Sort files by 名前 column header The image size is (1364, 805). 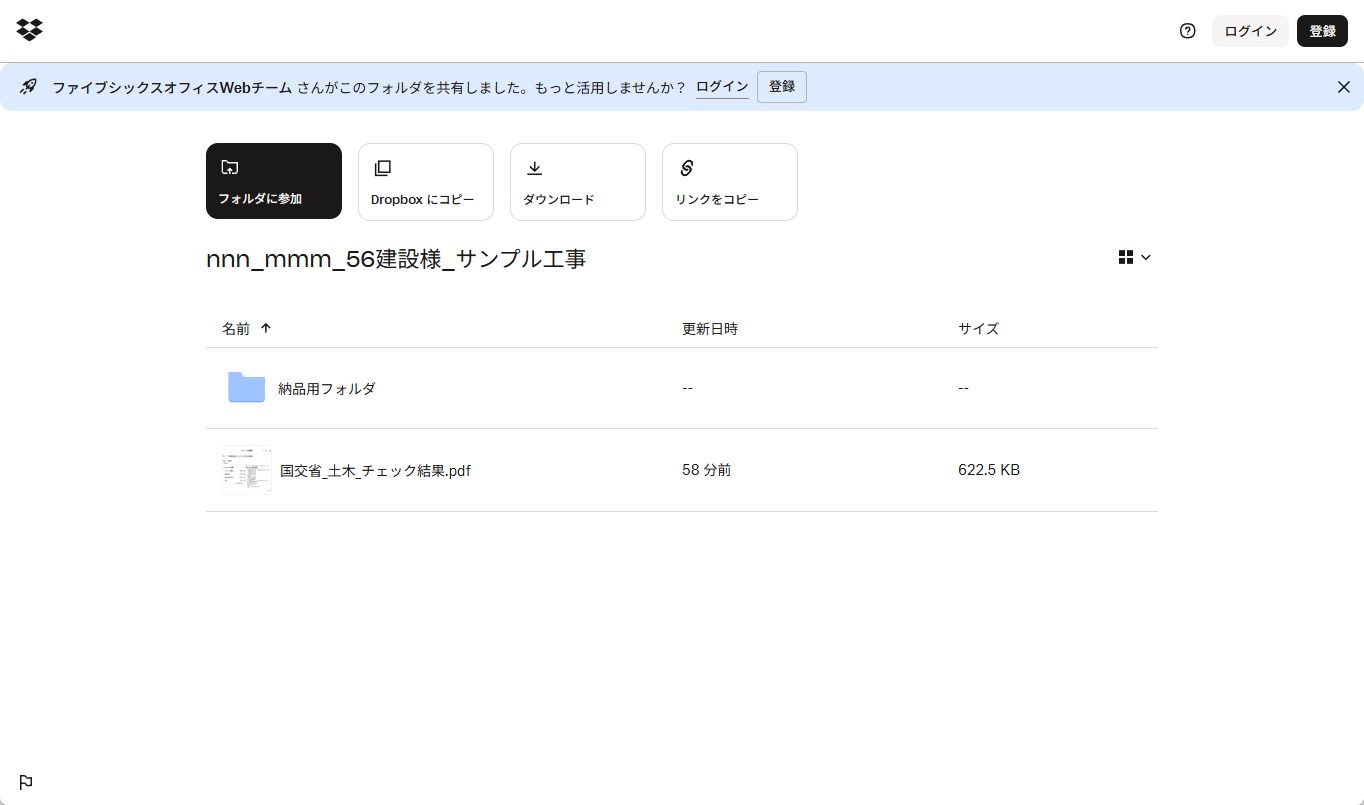point(237,329)
